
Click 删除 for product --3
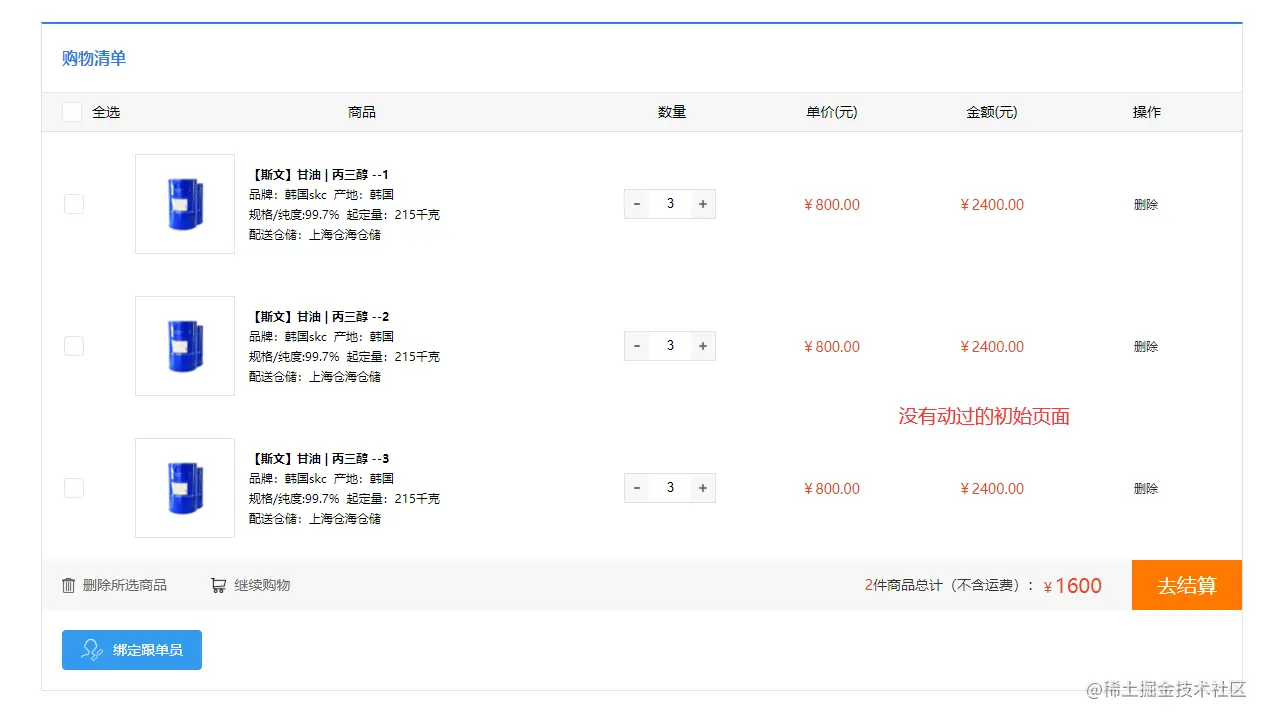click(1146, 489)
